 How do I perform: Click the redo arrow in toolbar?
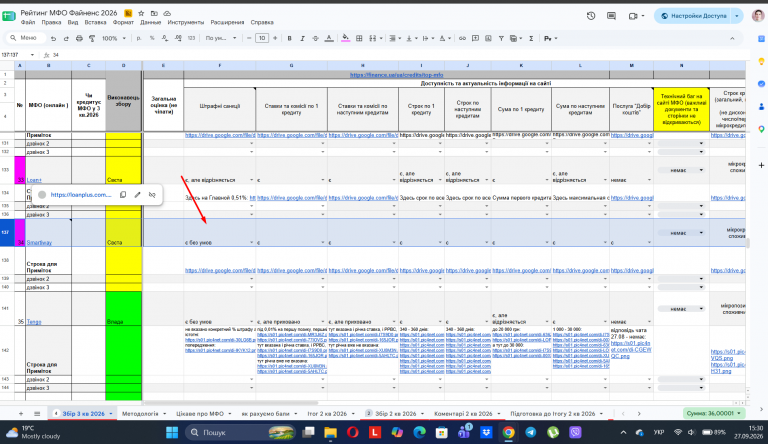[66, 38]
